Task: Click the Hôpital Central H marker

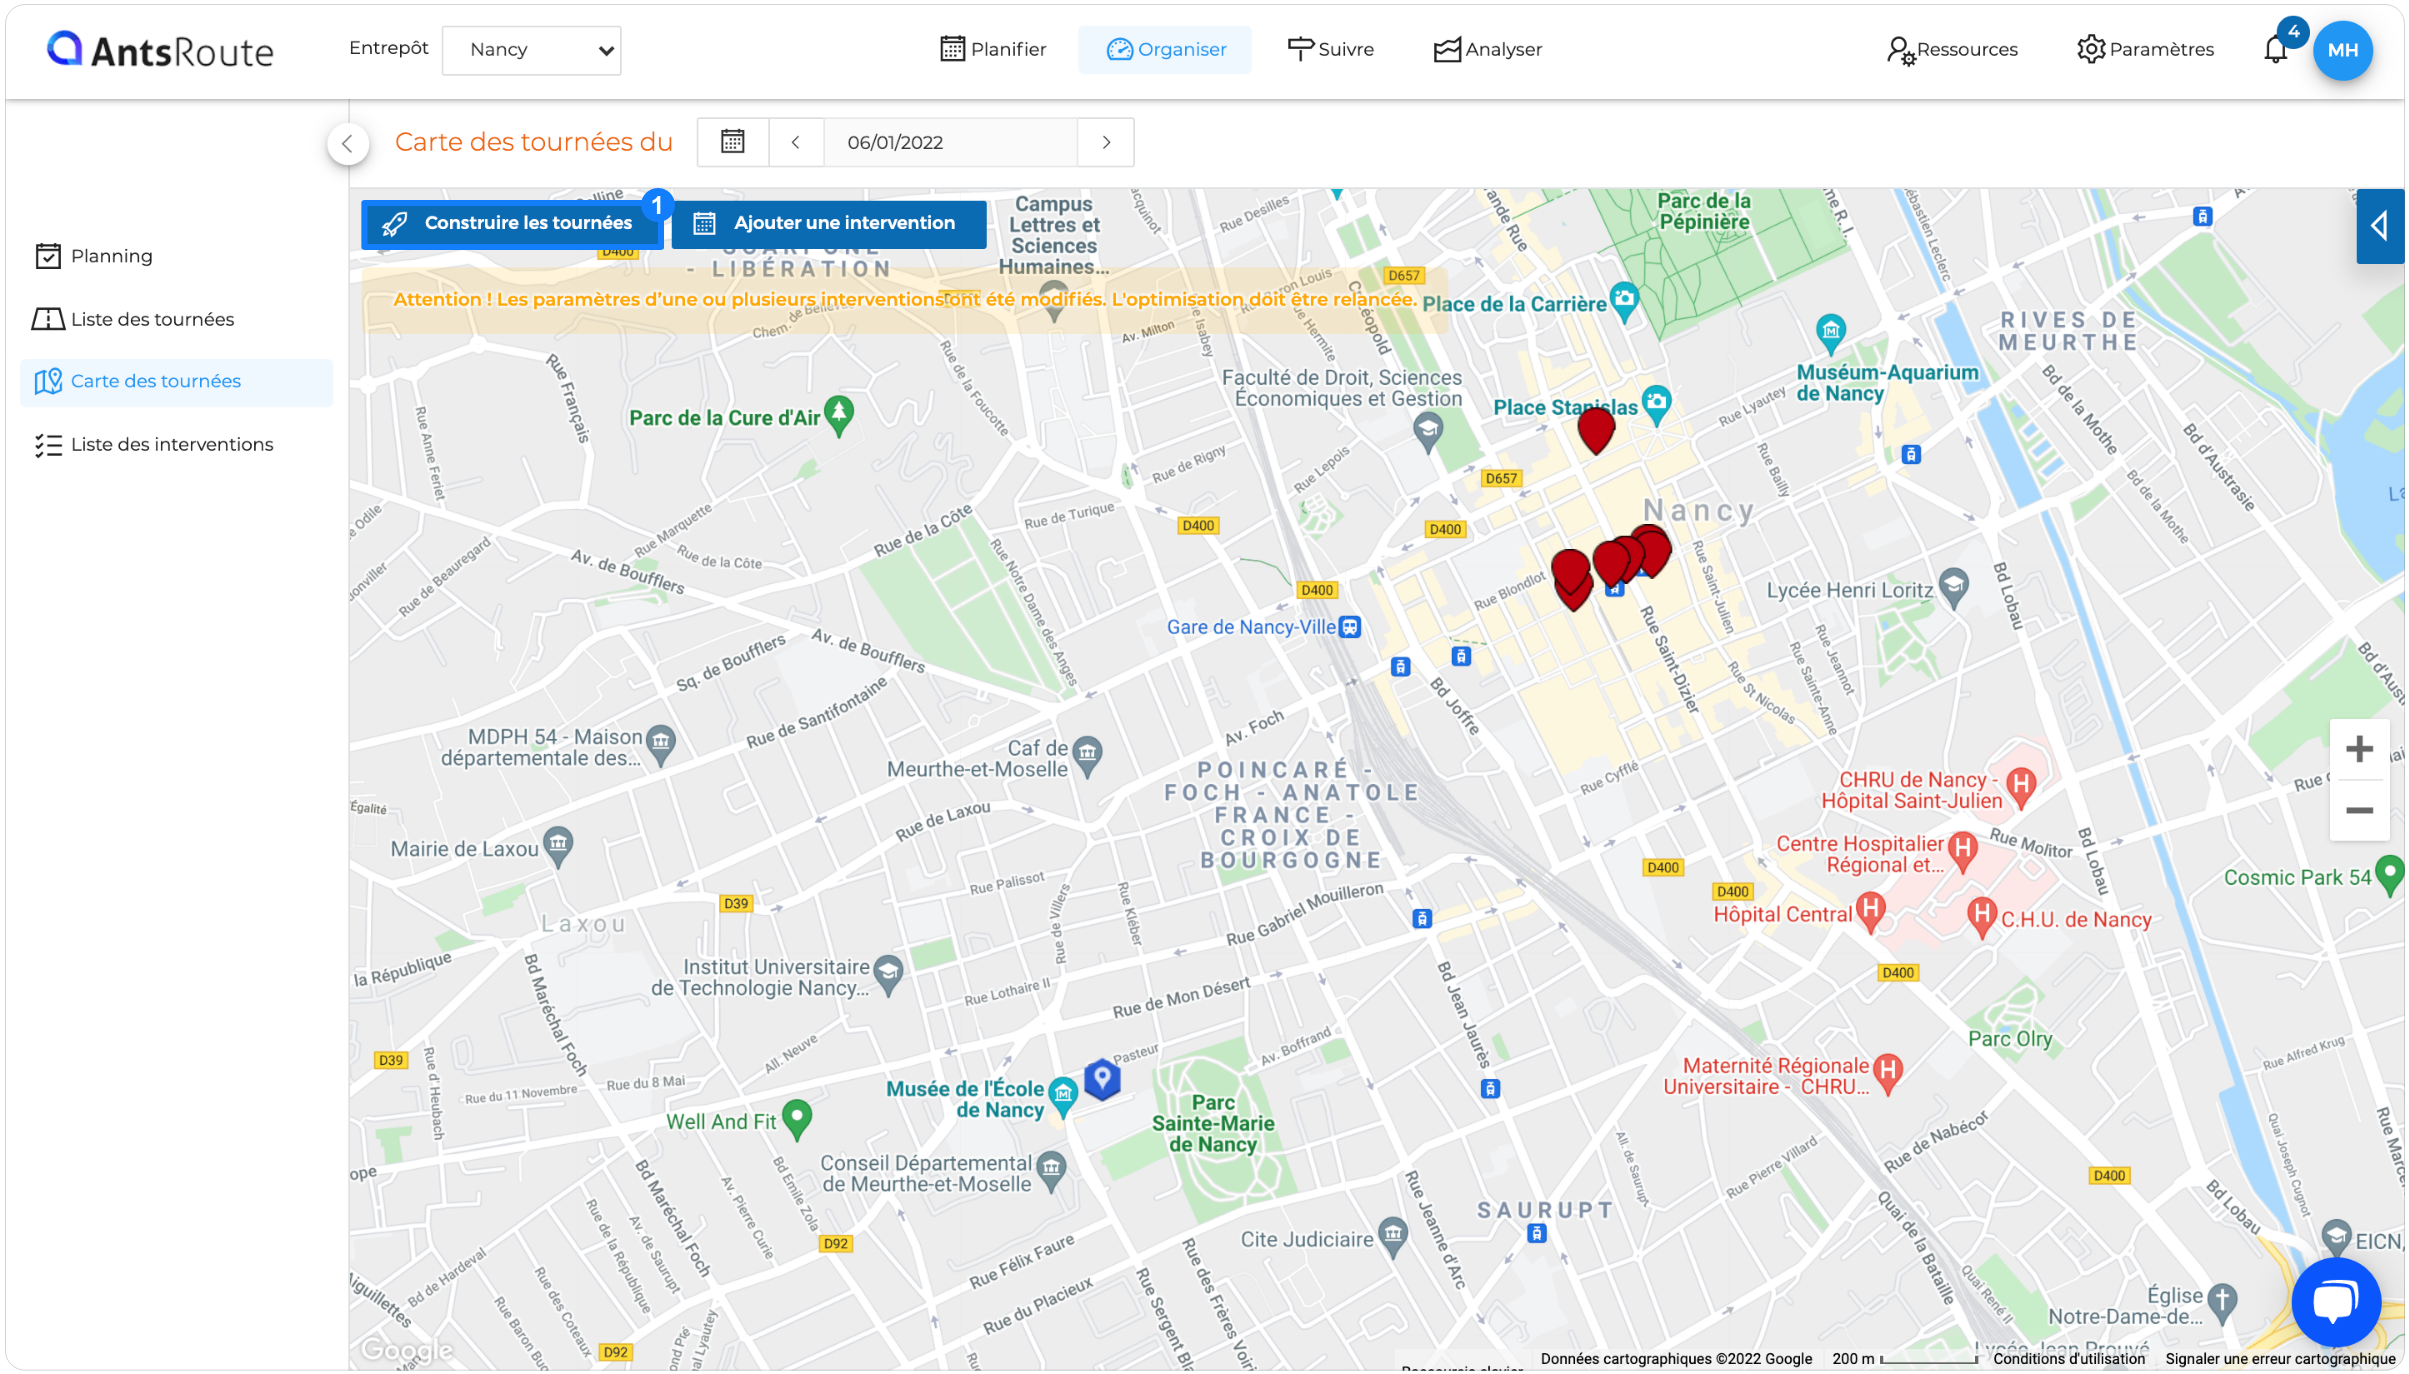Action: coord(1870,911)
